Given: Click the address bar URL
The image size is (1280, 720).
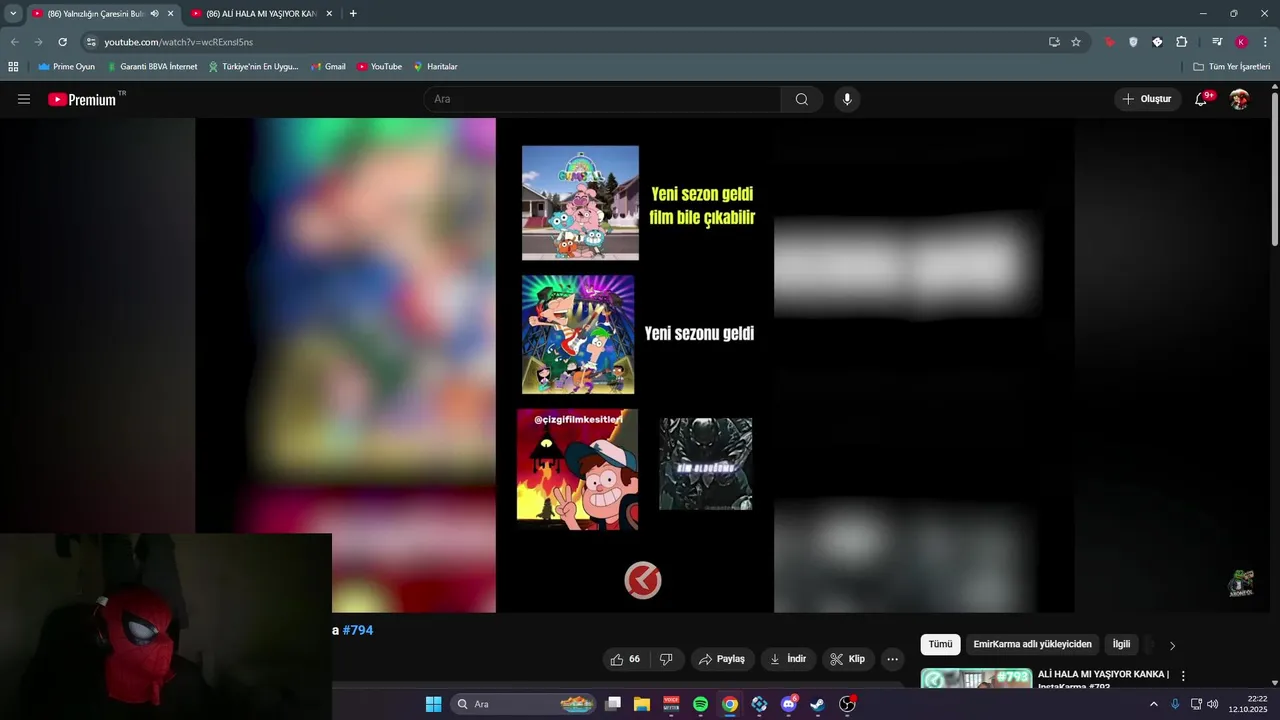Looking at the screenshot, I should point(179,42).
